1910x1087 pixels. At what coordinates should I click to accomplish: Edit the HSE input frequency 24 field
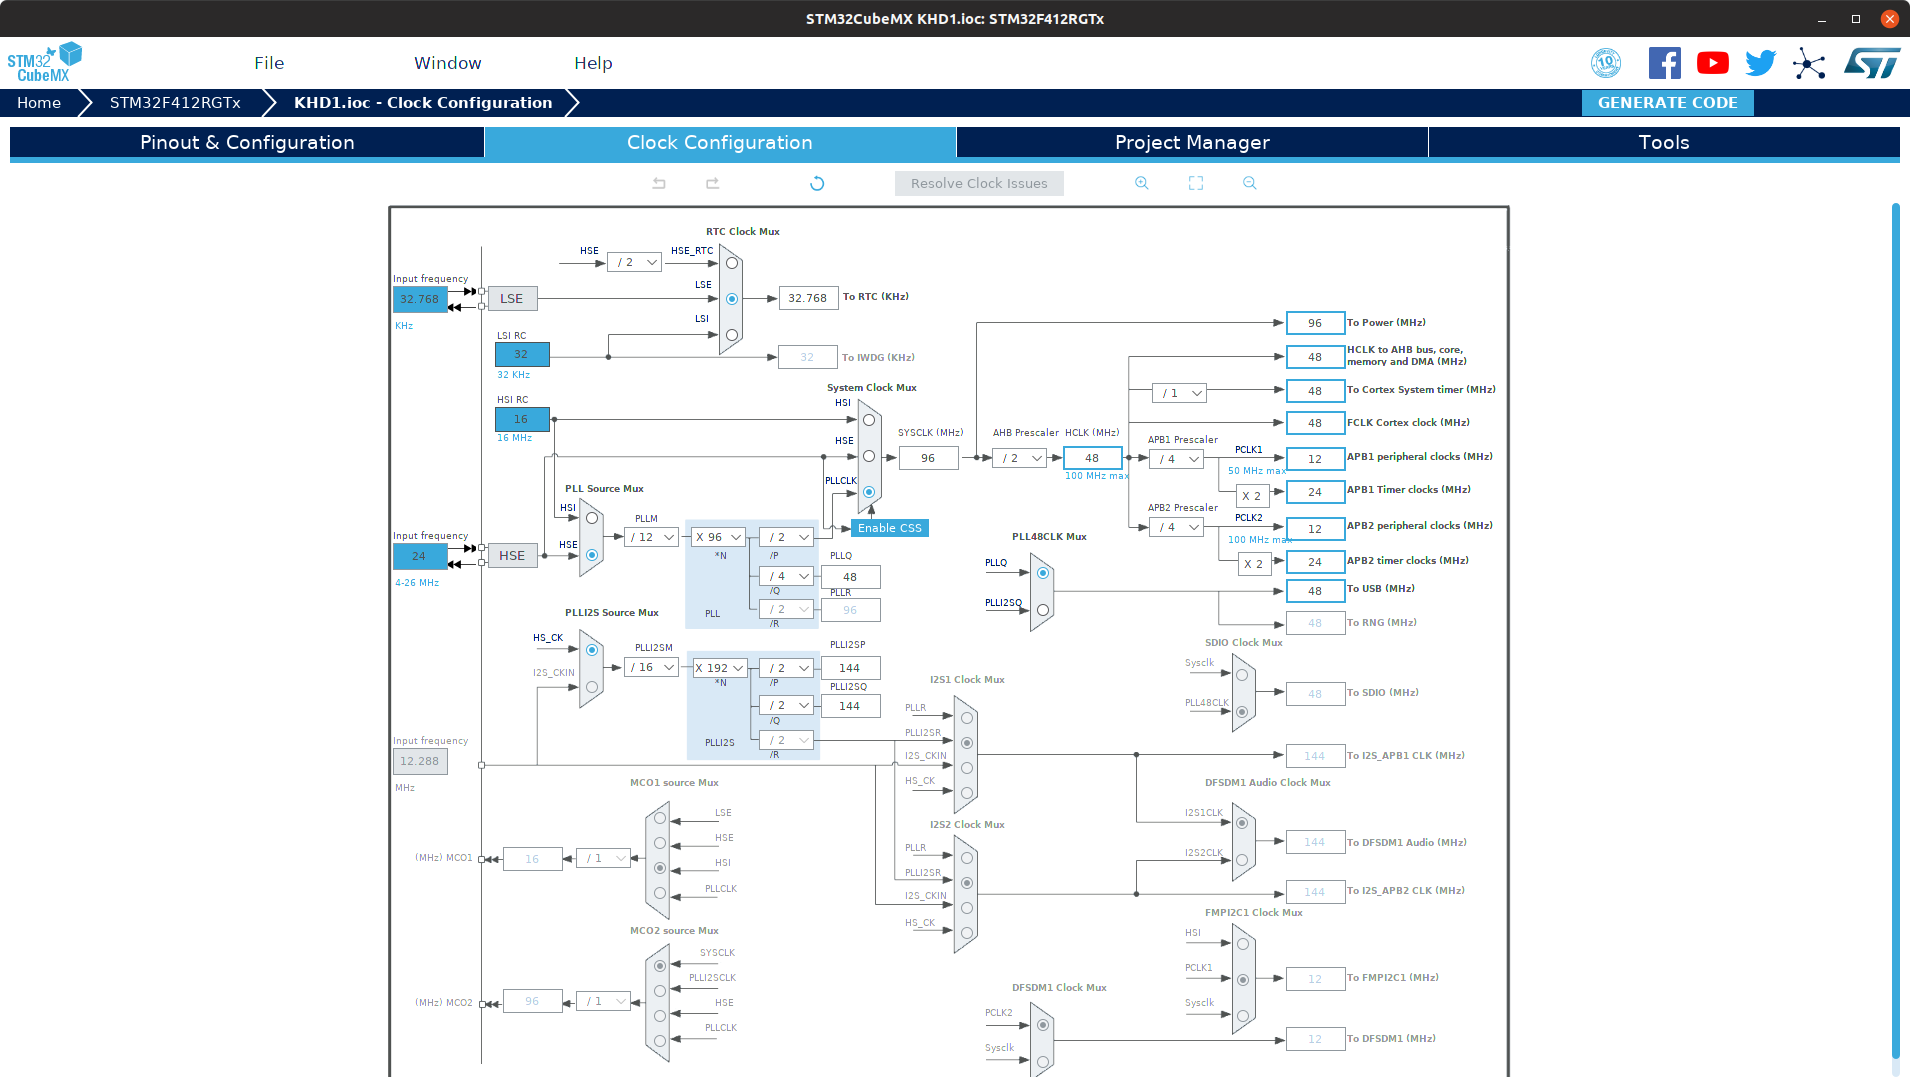[x=420, y=556]
